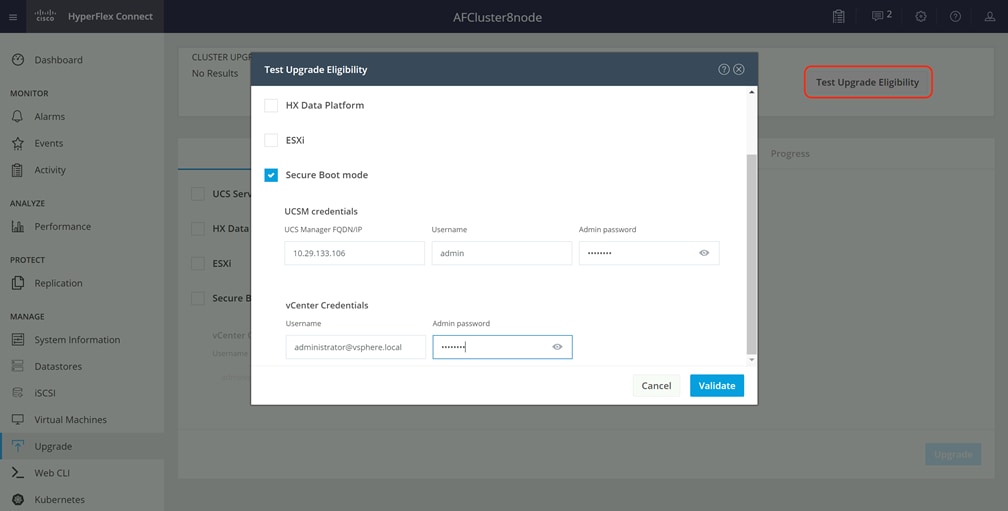Show the vCenter admin password
The height and width of the screenshot is (511, 1008).
[557, 347]
